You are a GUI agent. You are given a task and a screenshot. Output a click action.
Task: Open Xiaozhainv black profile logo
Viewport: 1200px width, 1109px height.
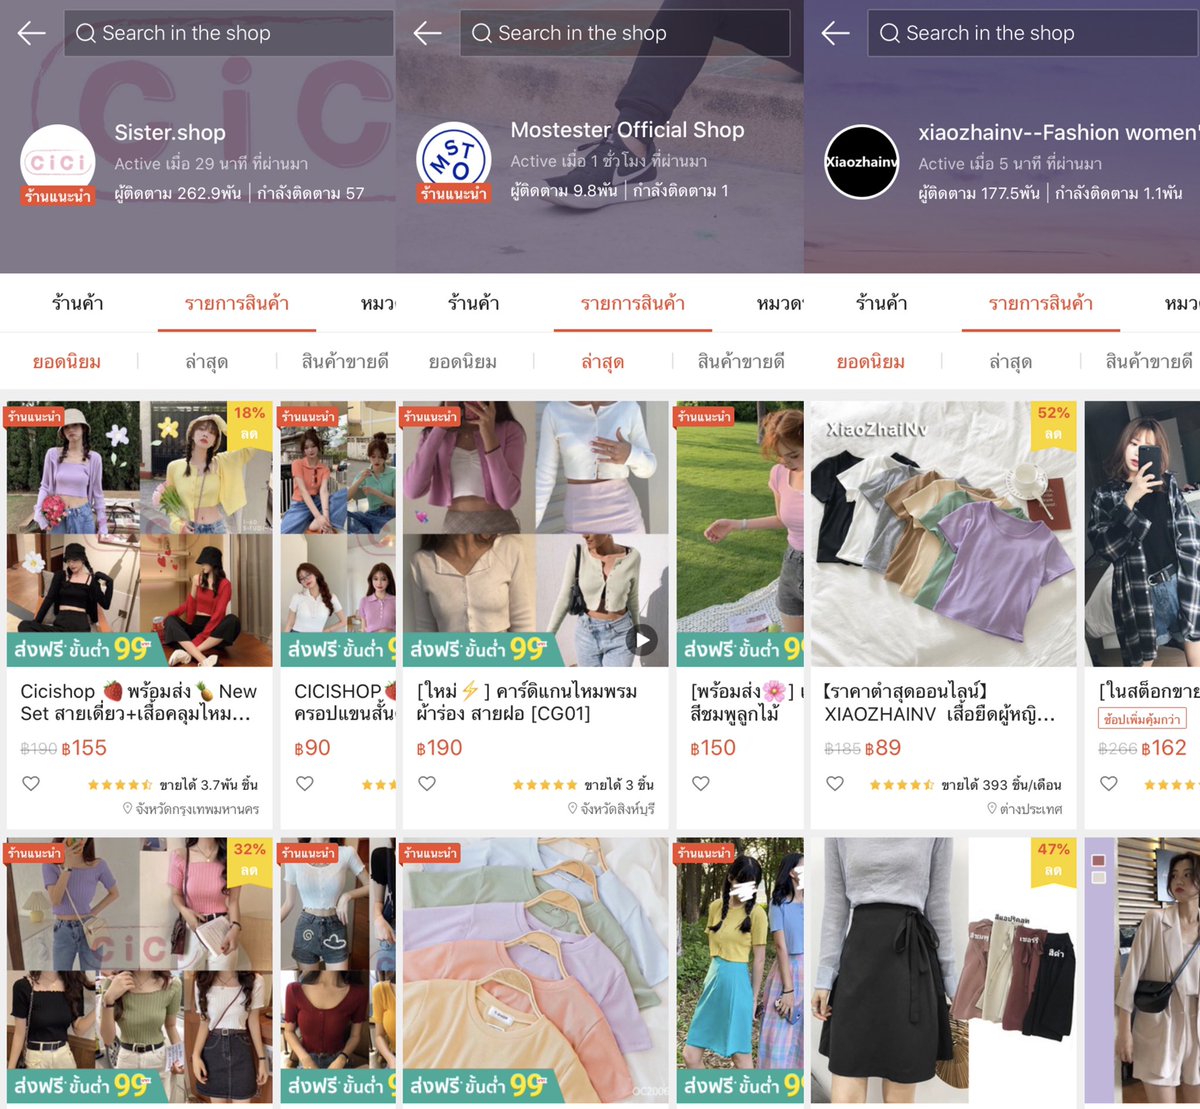[x=861, y=162]
